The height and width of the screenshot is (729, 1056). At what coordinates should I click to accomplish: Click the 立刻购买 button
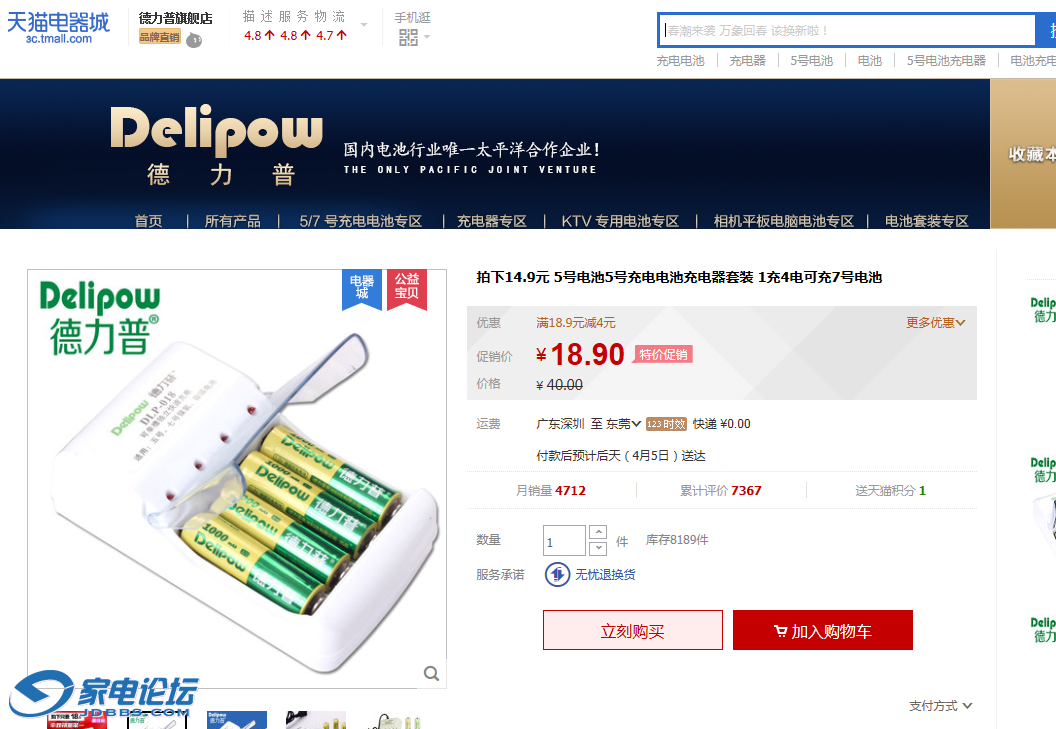[x=633, y=631]
